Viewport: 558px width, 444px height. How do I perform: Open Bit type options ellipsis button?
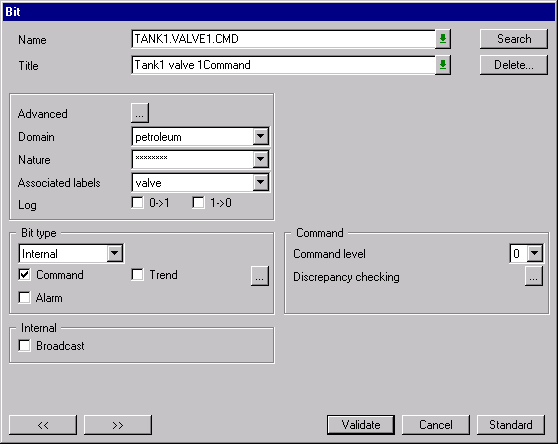[x=259, y=276]
